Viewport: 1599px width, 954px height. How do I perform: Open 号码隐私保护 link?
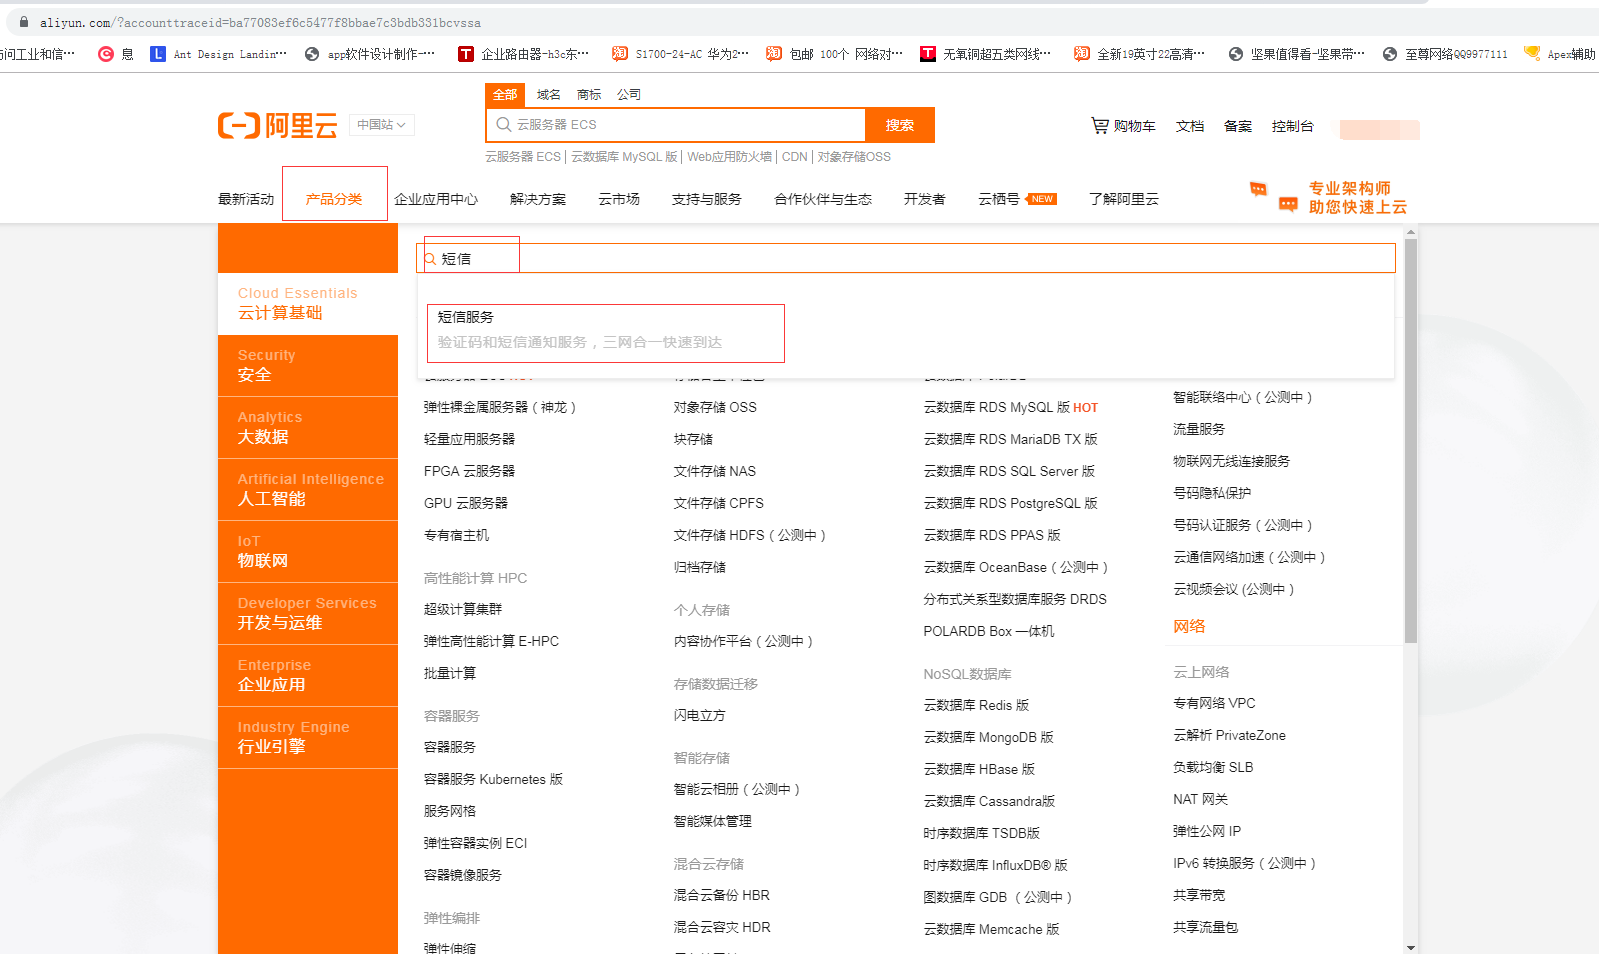pyautogui.click(x=1212, y=494)
